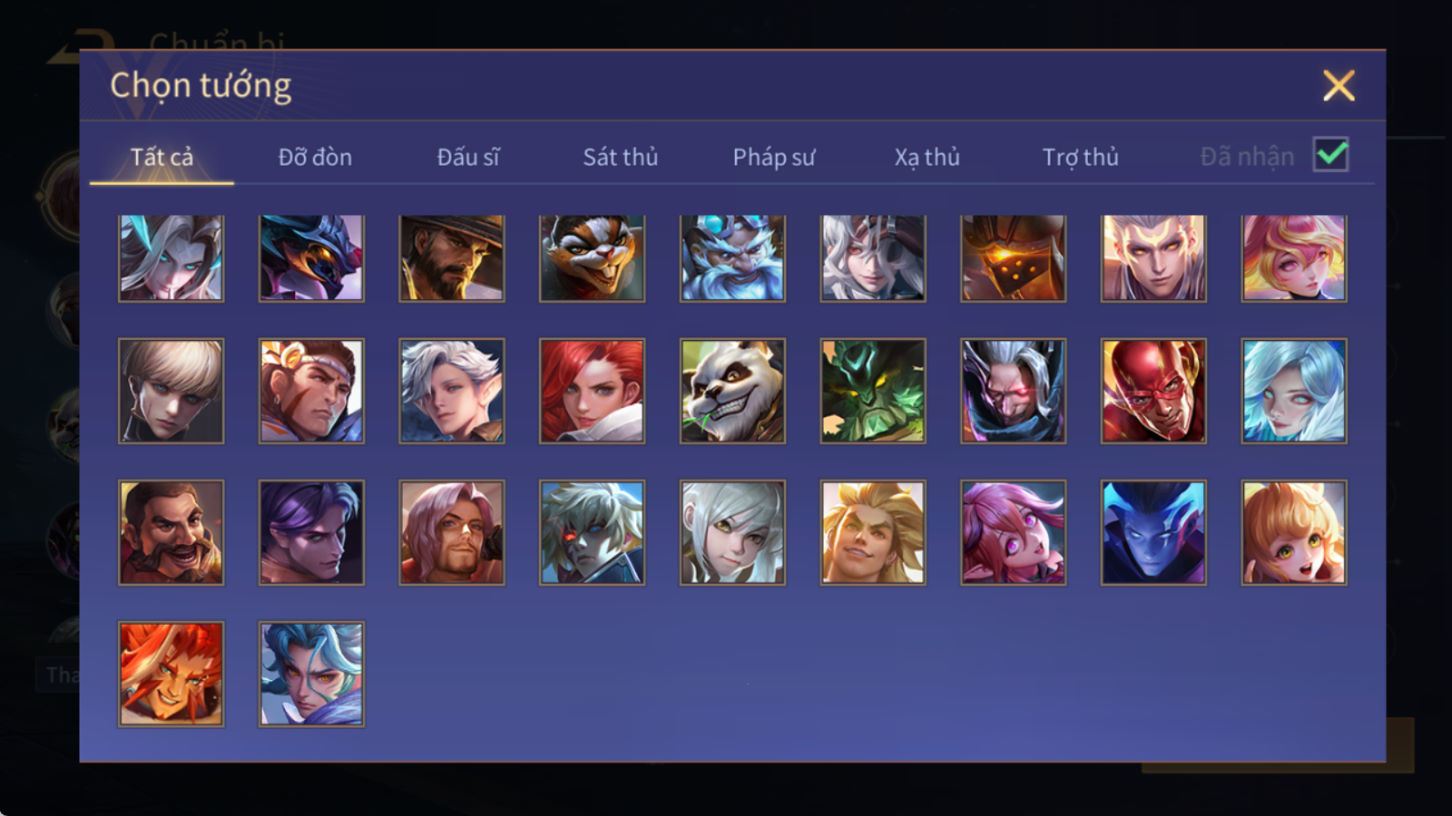This screenshot has width=1452, height=816.
Task: Switch to the Đỡ đòn tab
Action: coord(315,157)
